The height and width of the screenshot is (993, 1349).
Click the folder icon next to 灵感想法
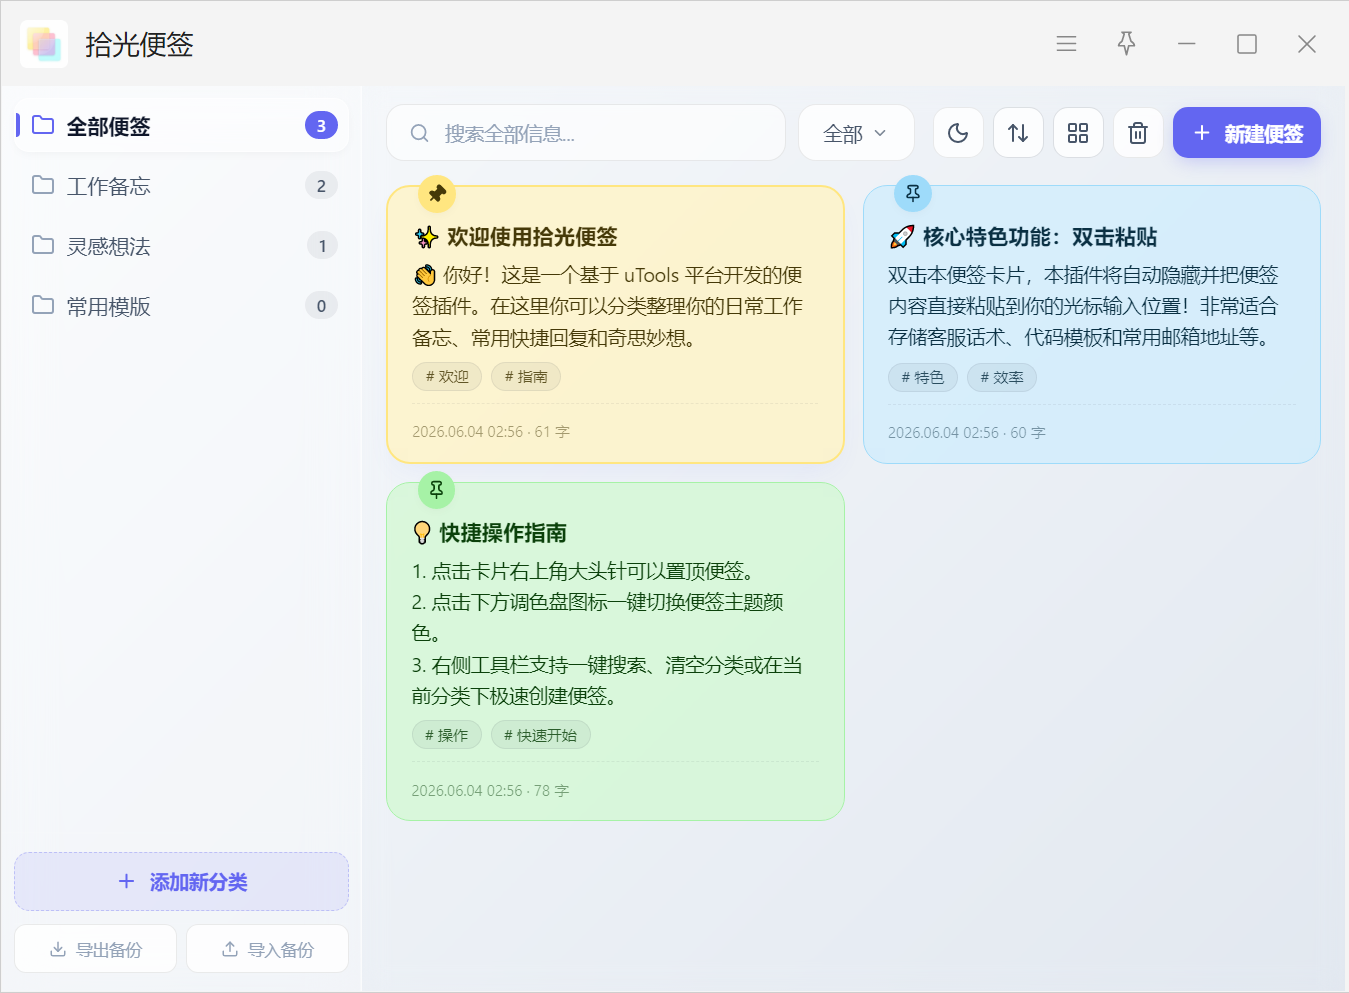[x=43, y=245]
